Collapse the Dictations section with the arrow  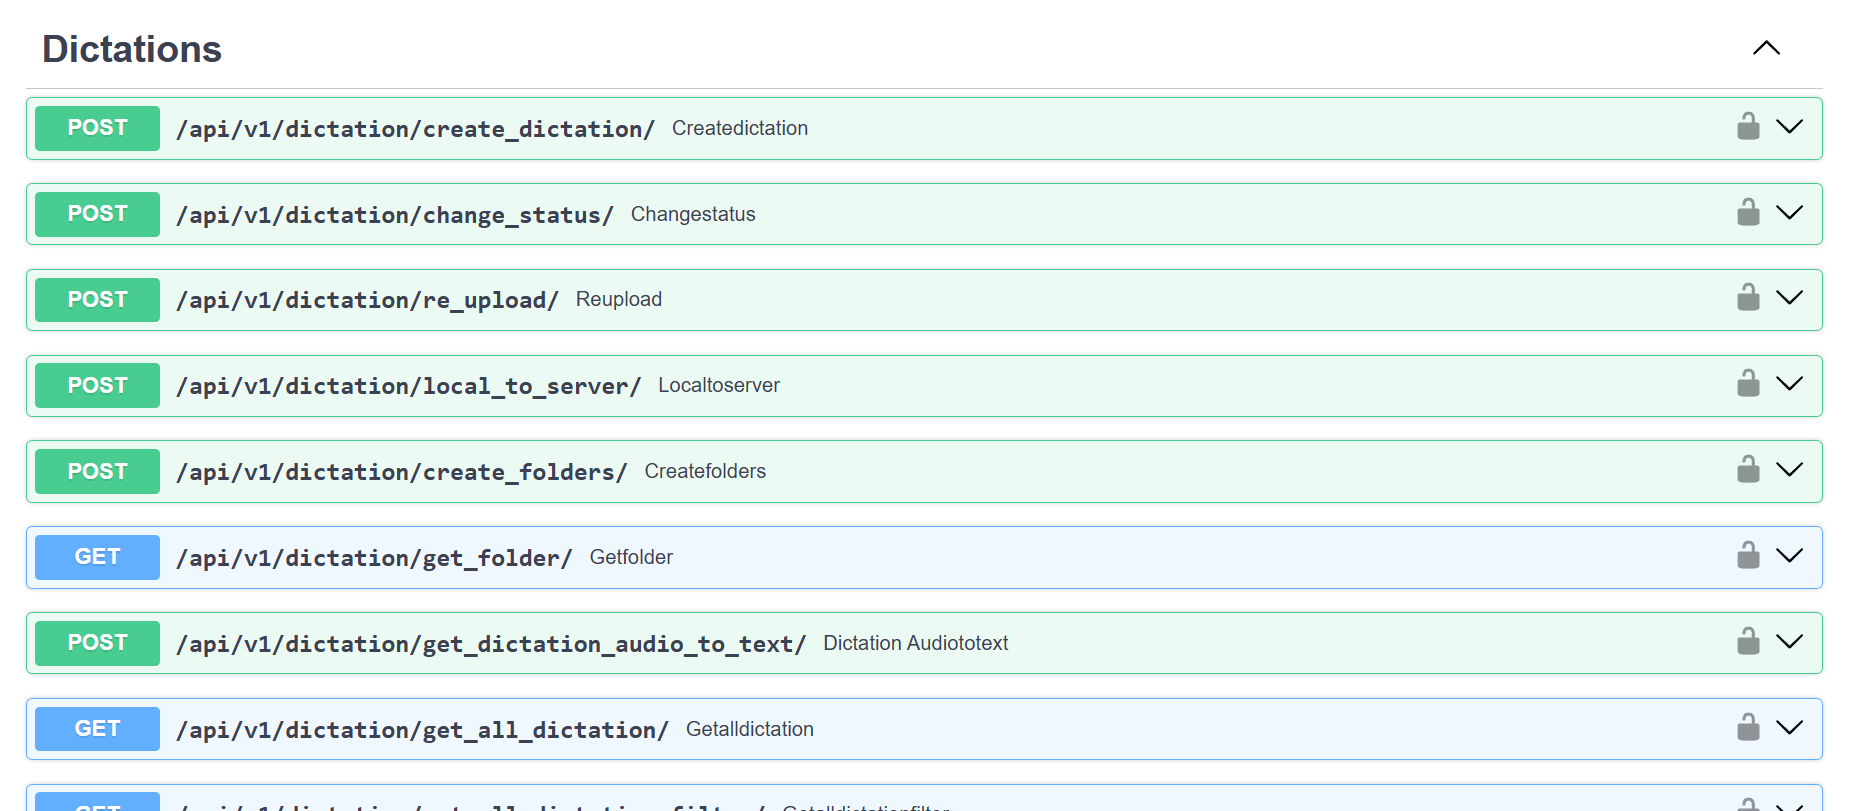tap(1766, 48)
